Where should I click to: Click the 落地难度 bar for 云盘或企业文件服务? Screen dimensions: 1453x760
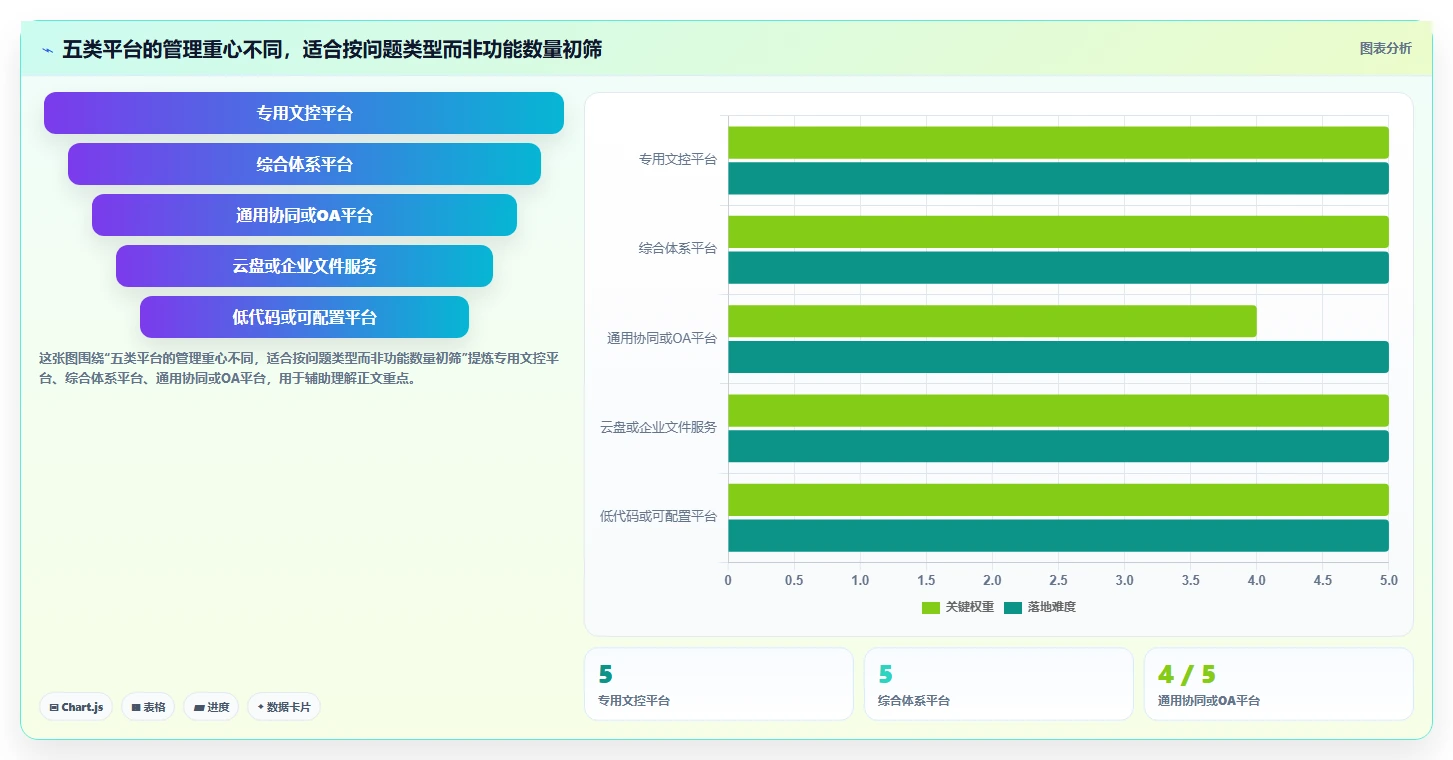pos(1058,446)
